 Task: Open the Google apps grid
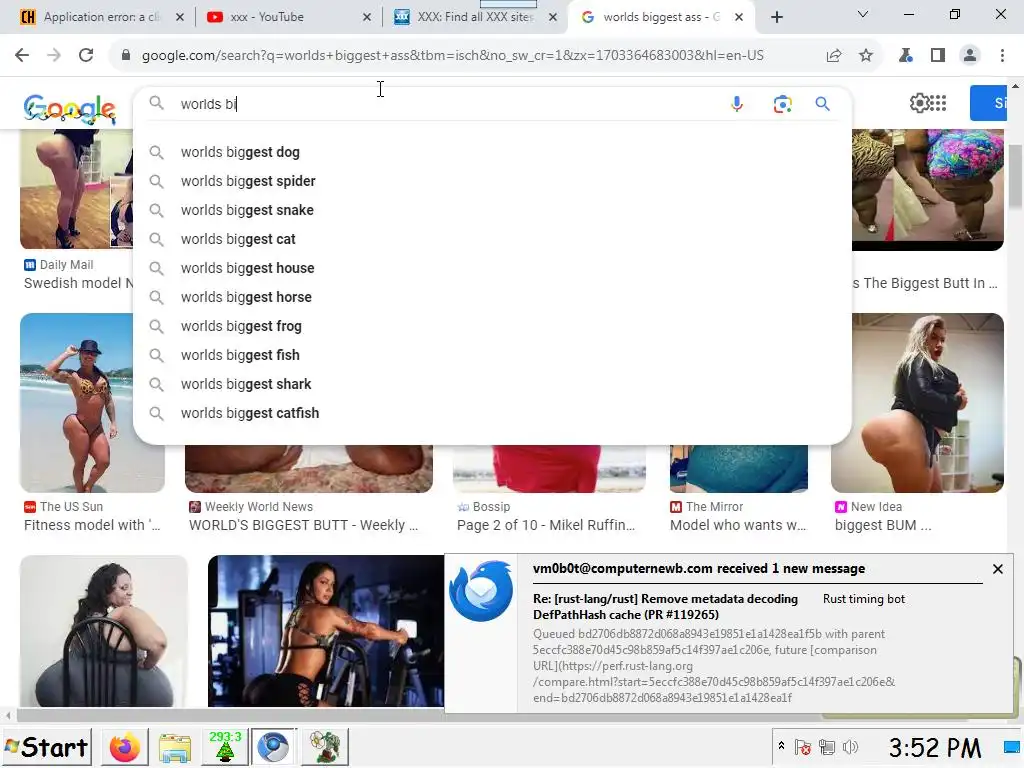[938, 103]
